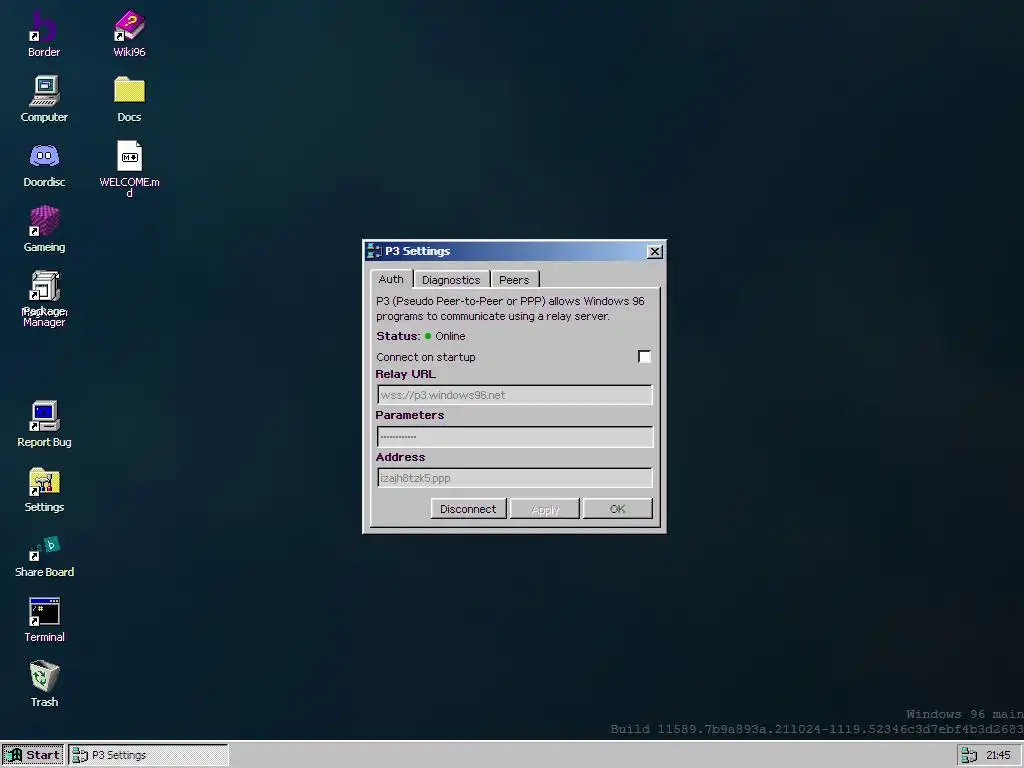Focus the Address input field

515,478
